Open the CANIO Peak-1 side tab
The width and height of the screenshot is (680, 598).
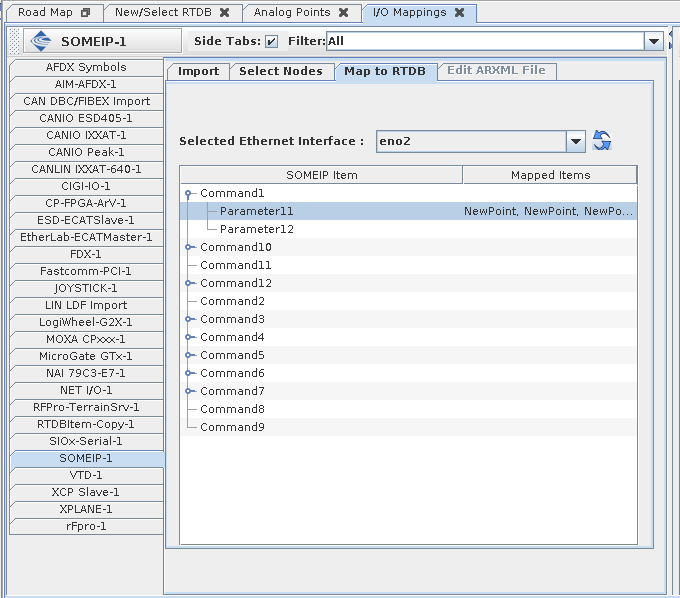click(x=86, y=152)
